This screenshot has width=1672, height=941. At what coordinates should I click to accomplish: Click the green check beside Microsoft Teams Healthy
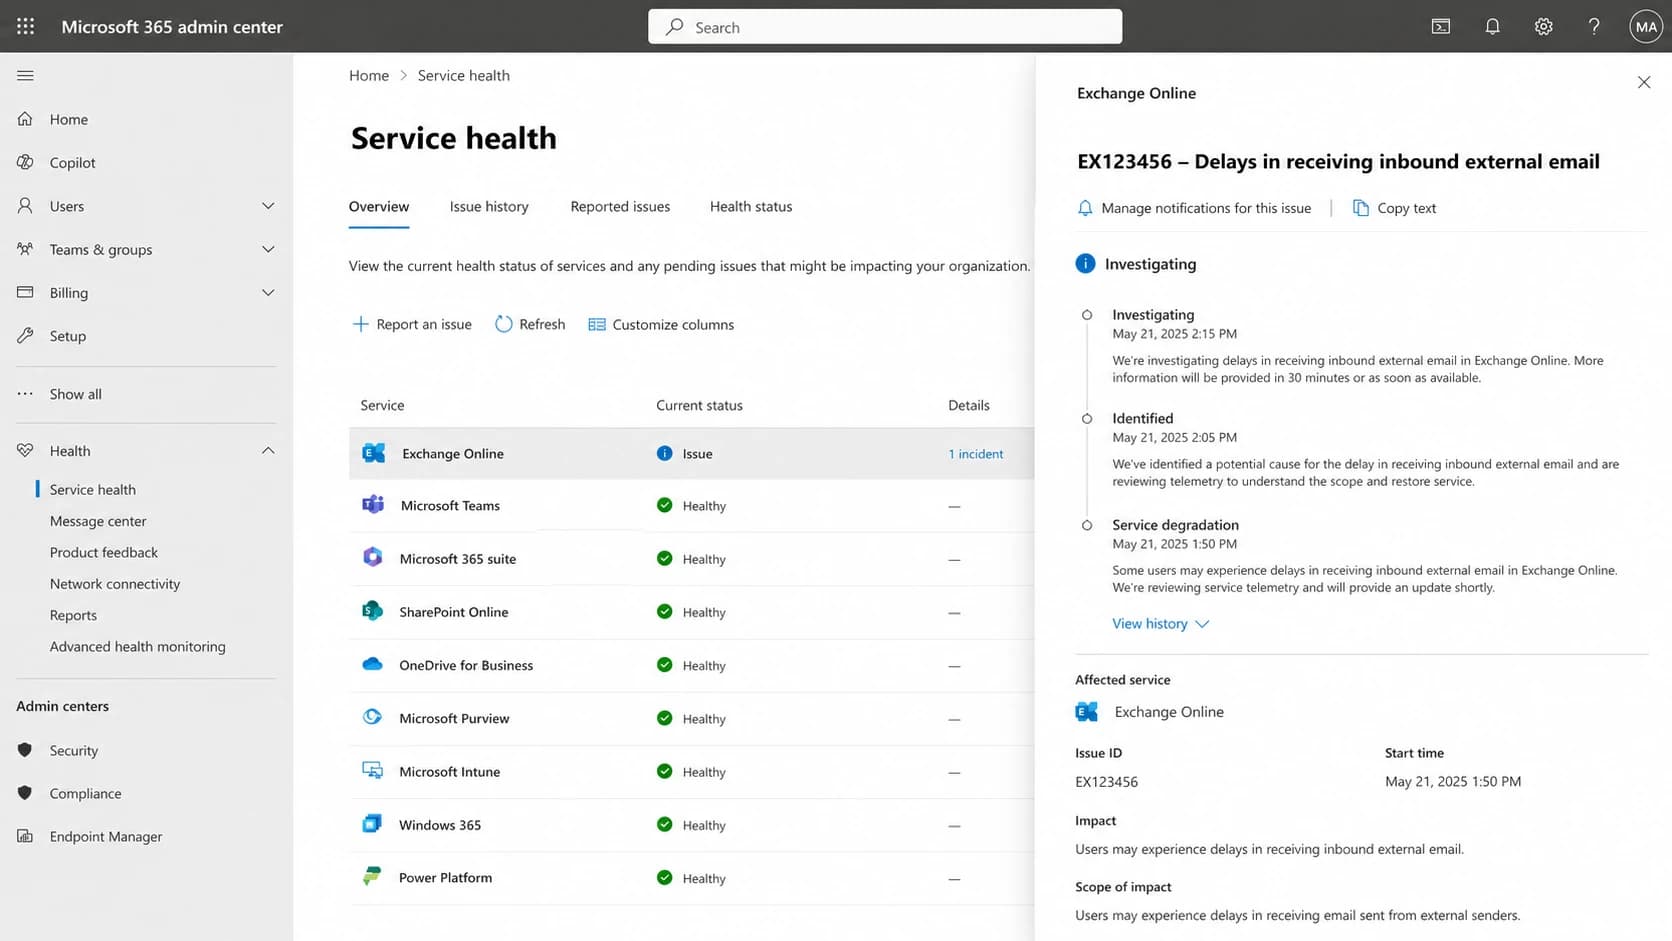pyautogui.click(x=664, y=505)
